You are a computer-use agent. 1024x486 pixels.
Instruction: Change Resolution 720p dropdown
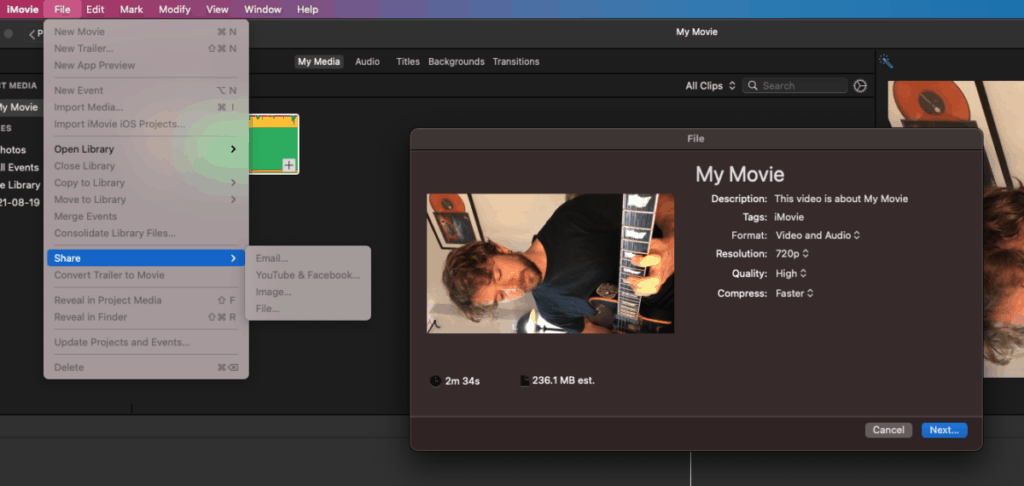792,253
